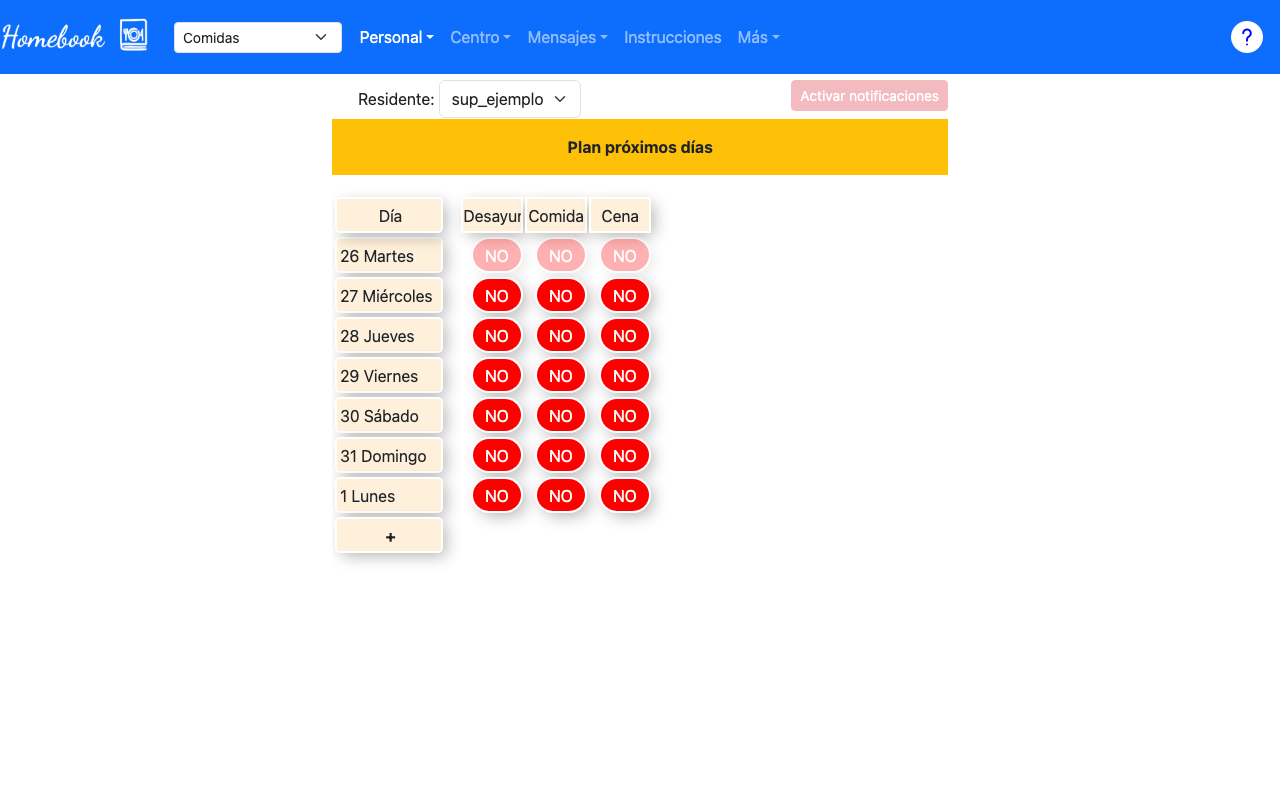Toggle Cena NO for 30 Sábado

pyautogui.click(x=625, y=416)
